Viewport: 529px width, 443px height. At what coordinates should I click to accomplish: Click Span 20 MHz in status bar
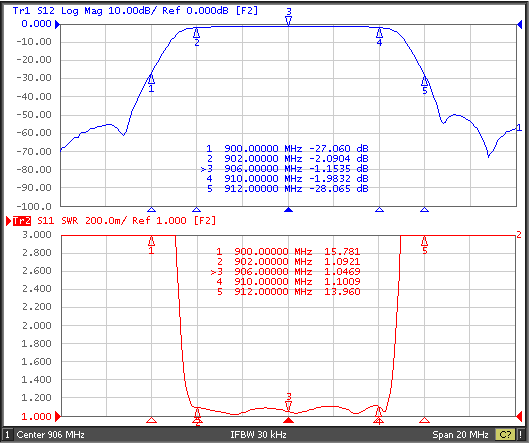click(x=461, y=435)
